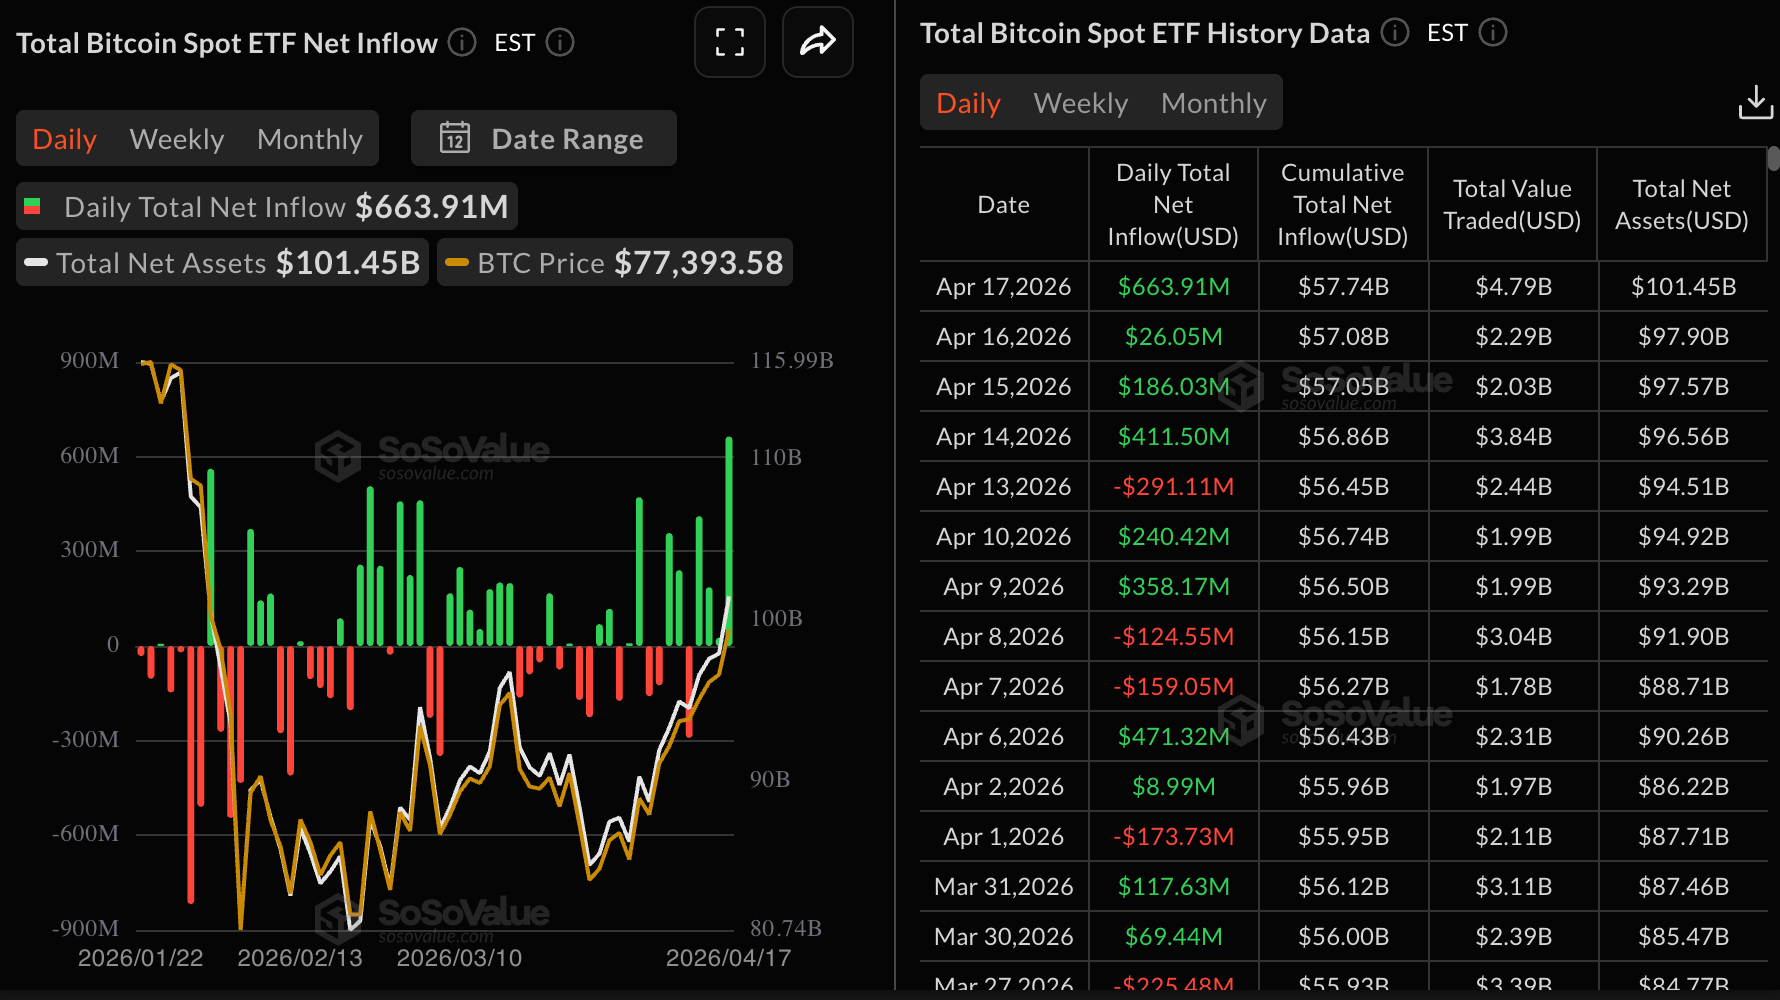This screenshot has width=1780, height=1000.
Task: Click the fullscreen expand chart icon
Action: [730, 42]
